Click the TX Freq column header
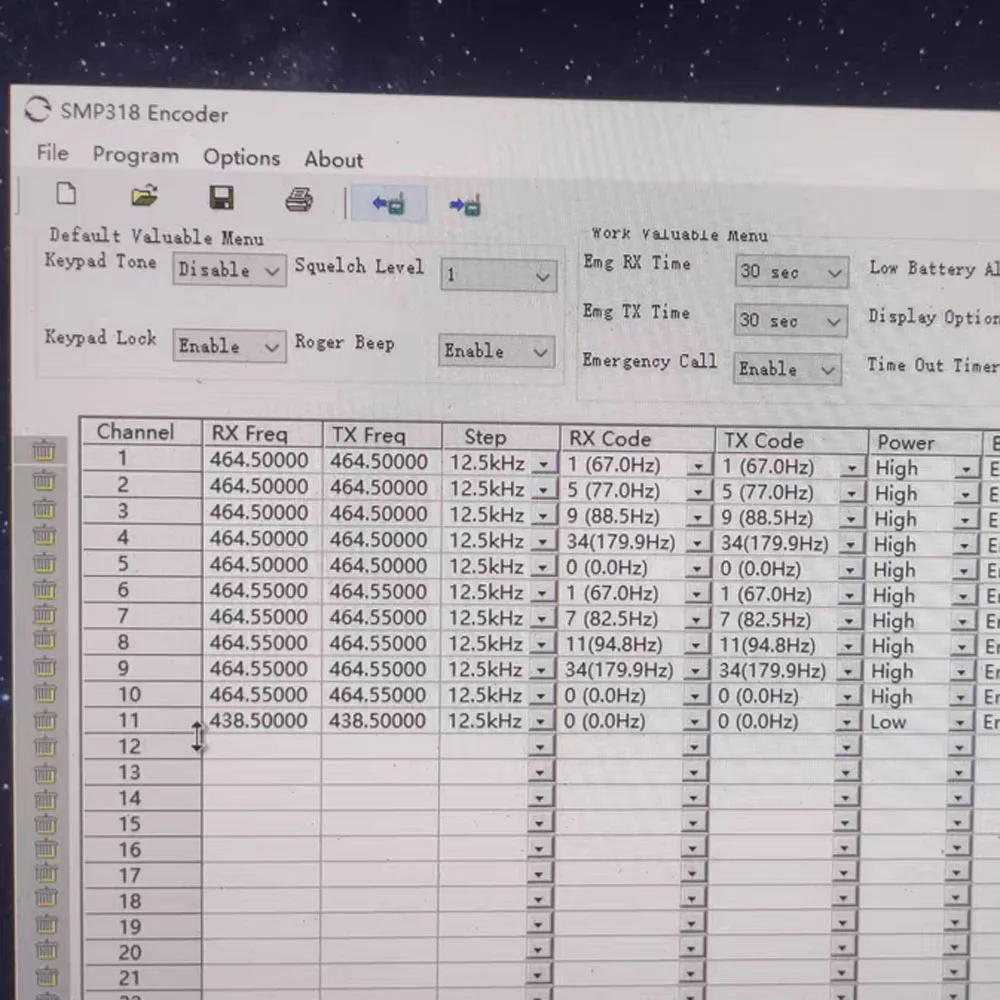The image size is (1000, 1000). tap(381, 435)
